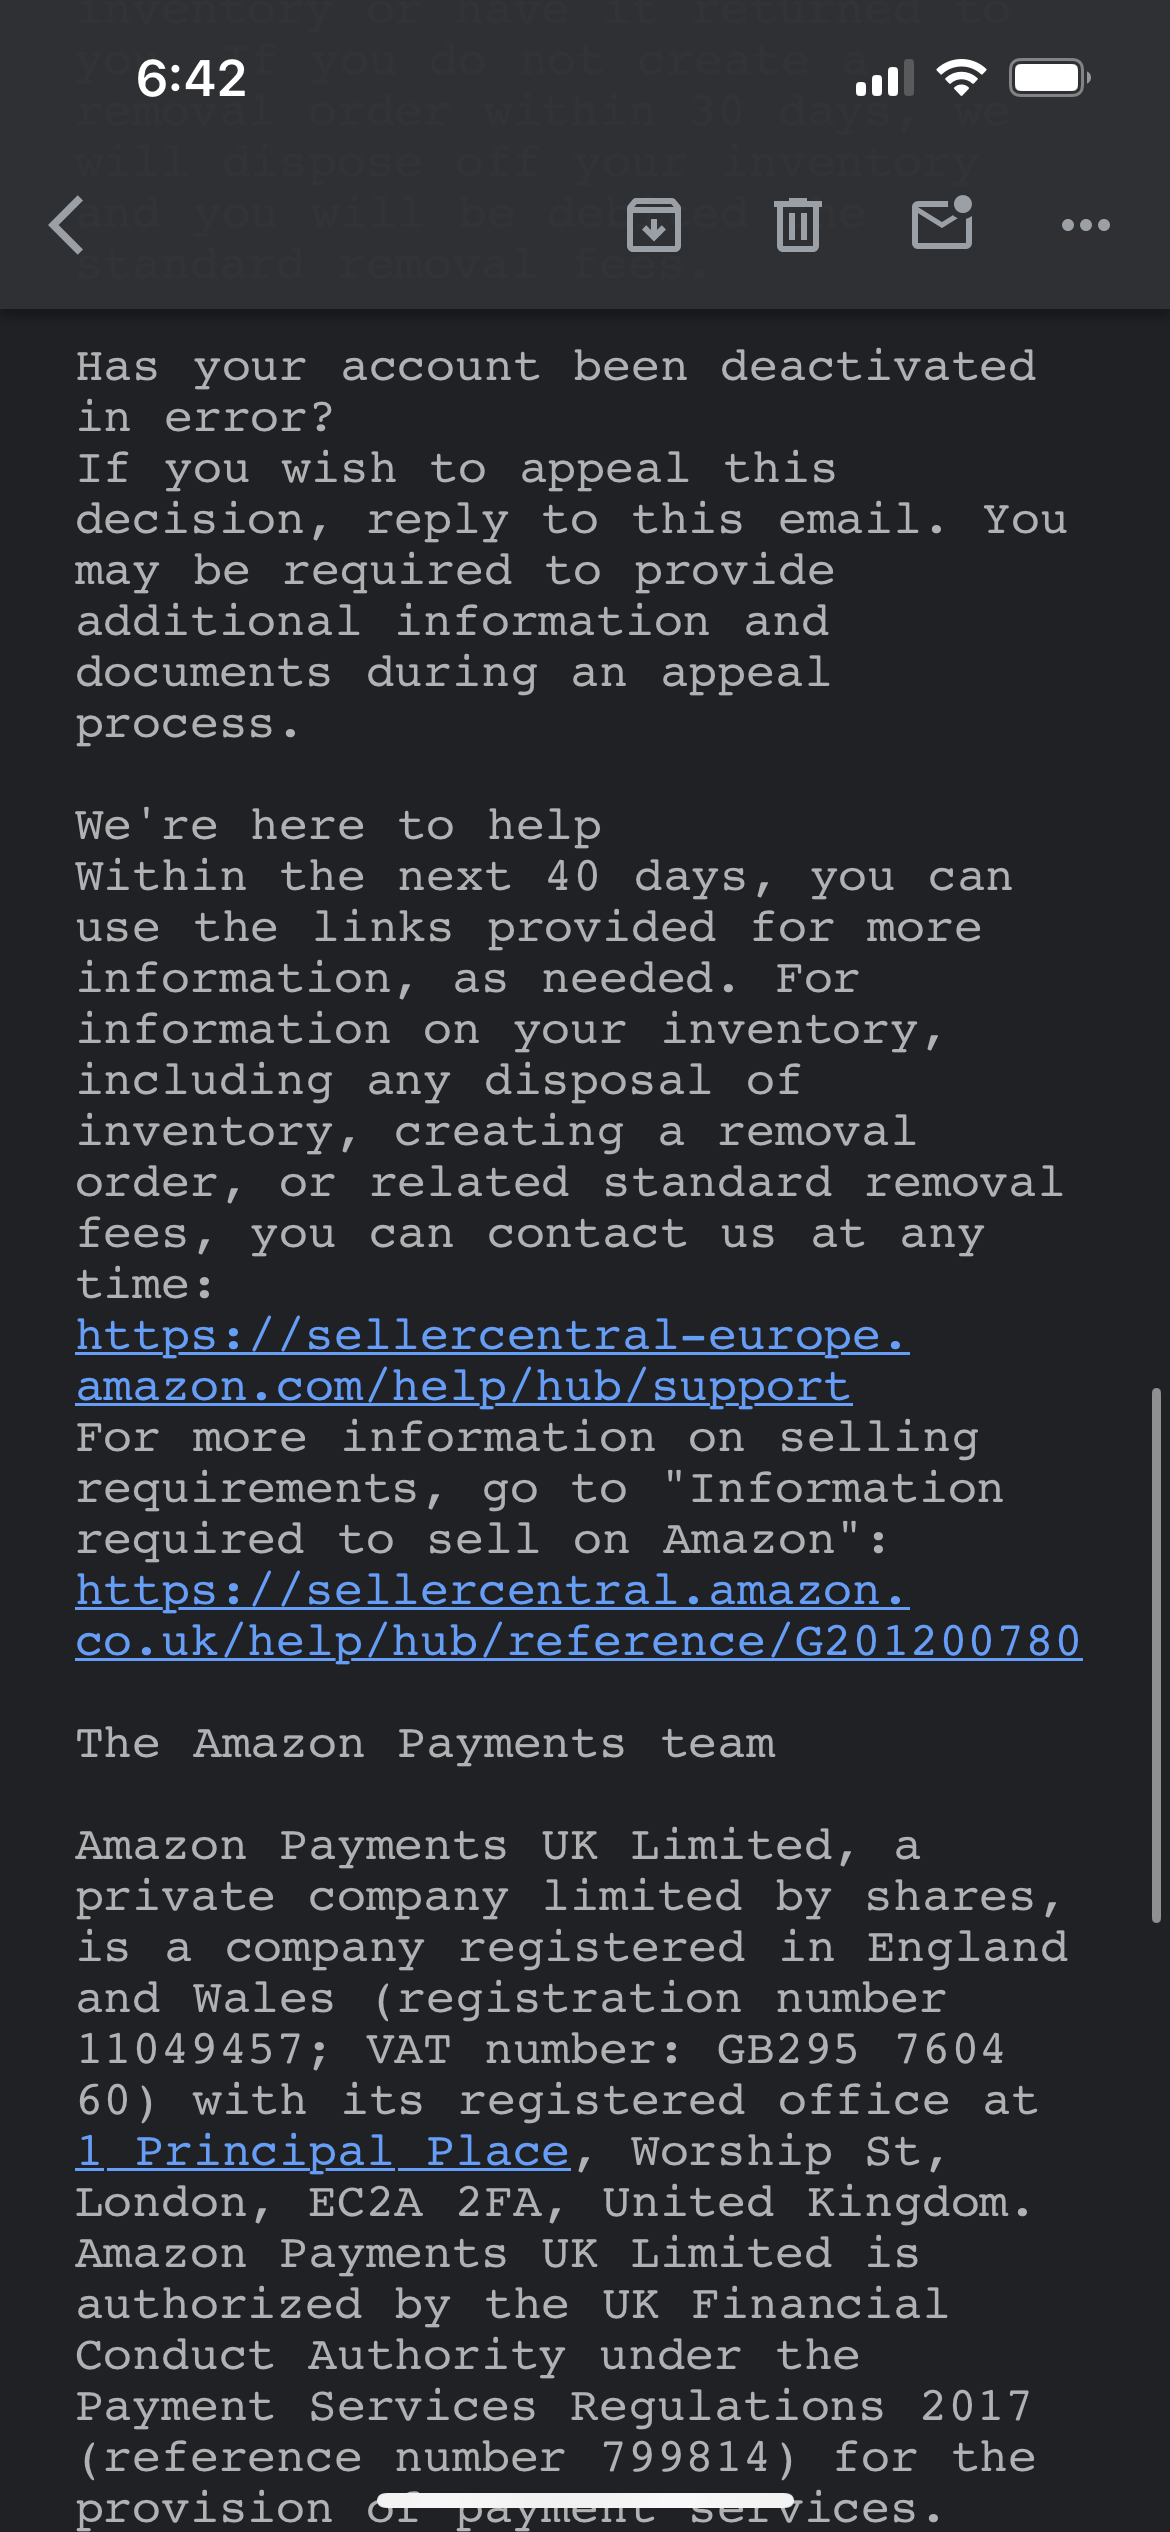Viewport: 1170px width, 2532px height.
Task: Open the sellercentral-europe support link
Action: (493, 1336)
